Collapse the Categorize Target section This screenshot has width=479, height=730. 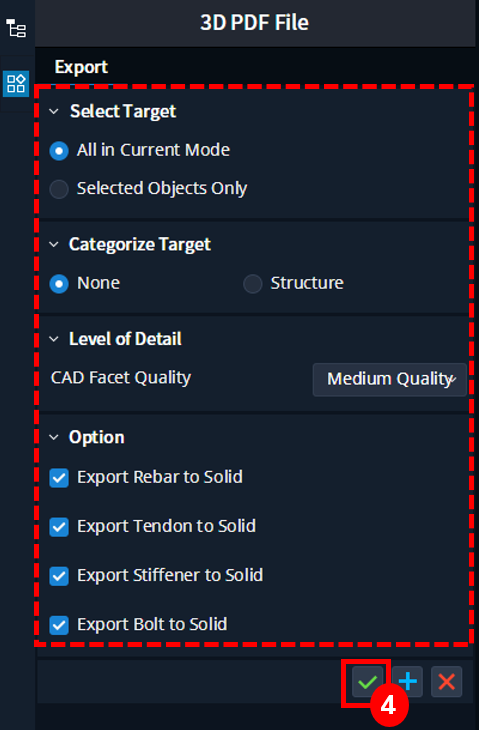(x=54, y=245)
